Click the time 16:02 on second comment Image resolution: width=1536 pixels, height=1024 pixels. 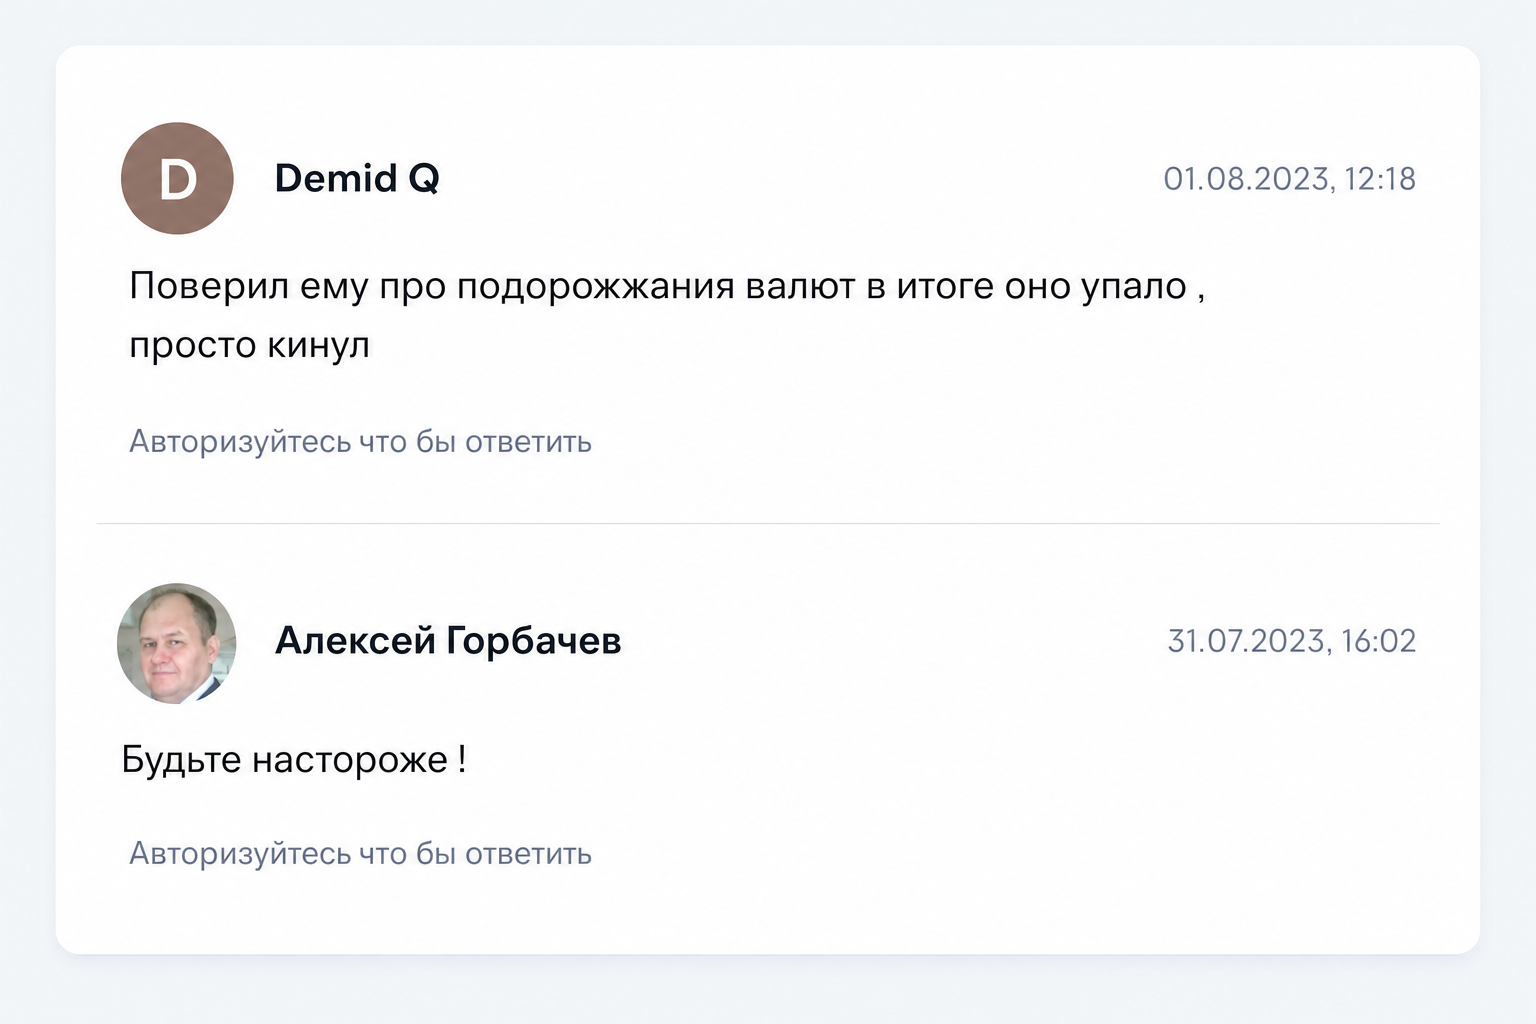[1378, 641]
